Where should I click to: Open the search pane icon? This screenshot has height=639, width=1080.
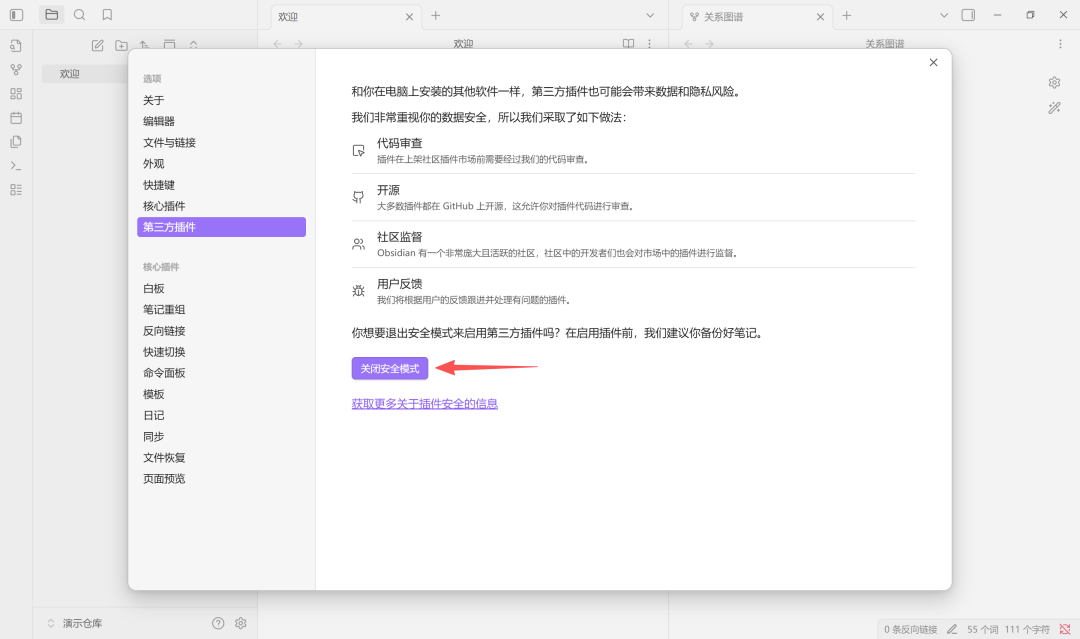[x=79, y=14]
